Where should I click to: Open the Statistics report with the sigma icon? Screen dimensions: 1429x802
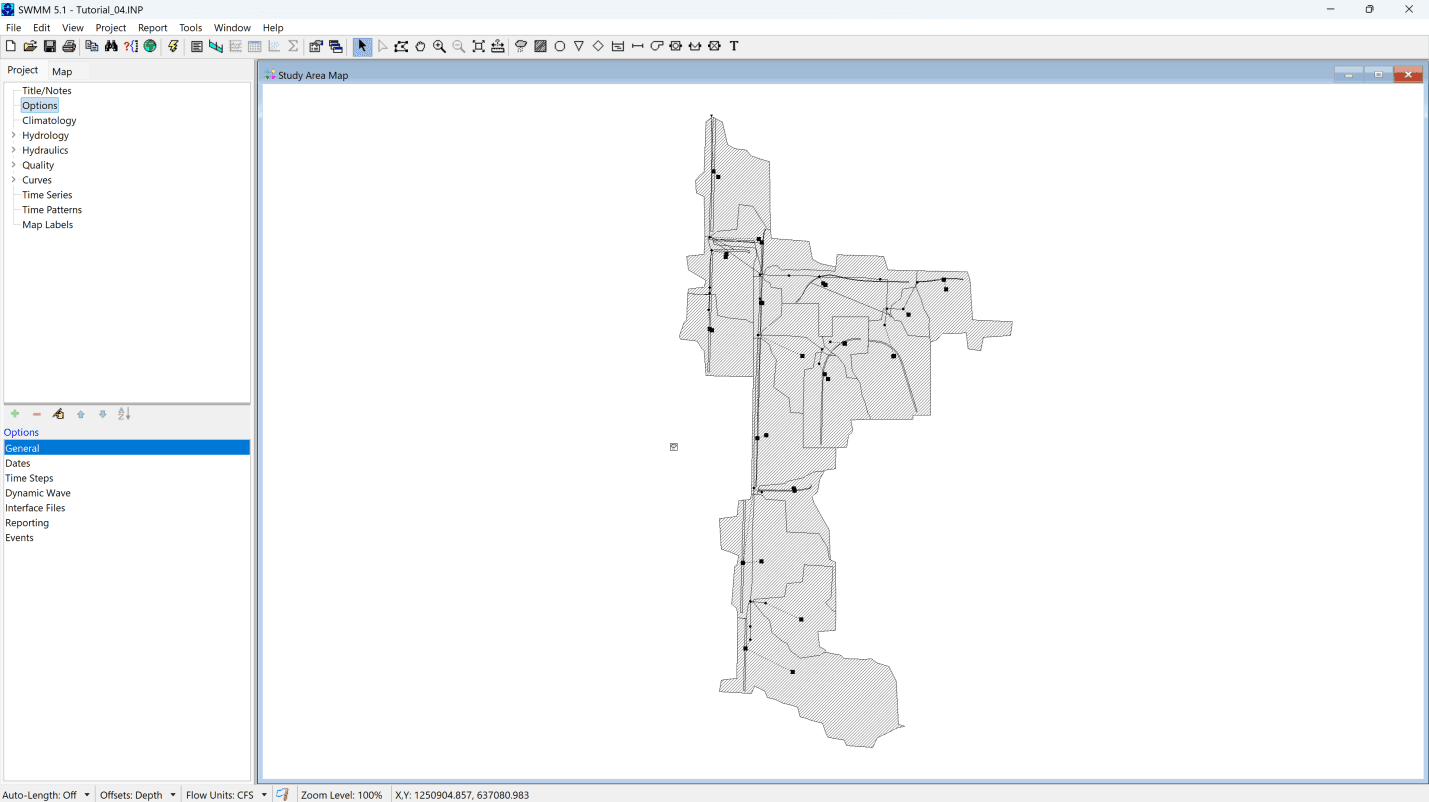pyautogui.click(x=291, y=46)
